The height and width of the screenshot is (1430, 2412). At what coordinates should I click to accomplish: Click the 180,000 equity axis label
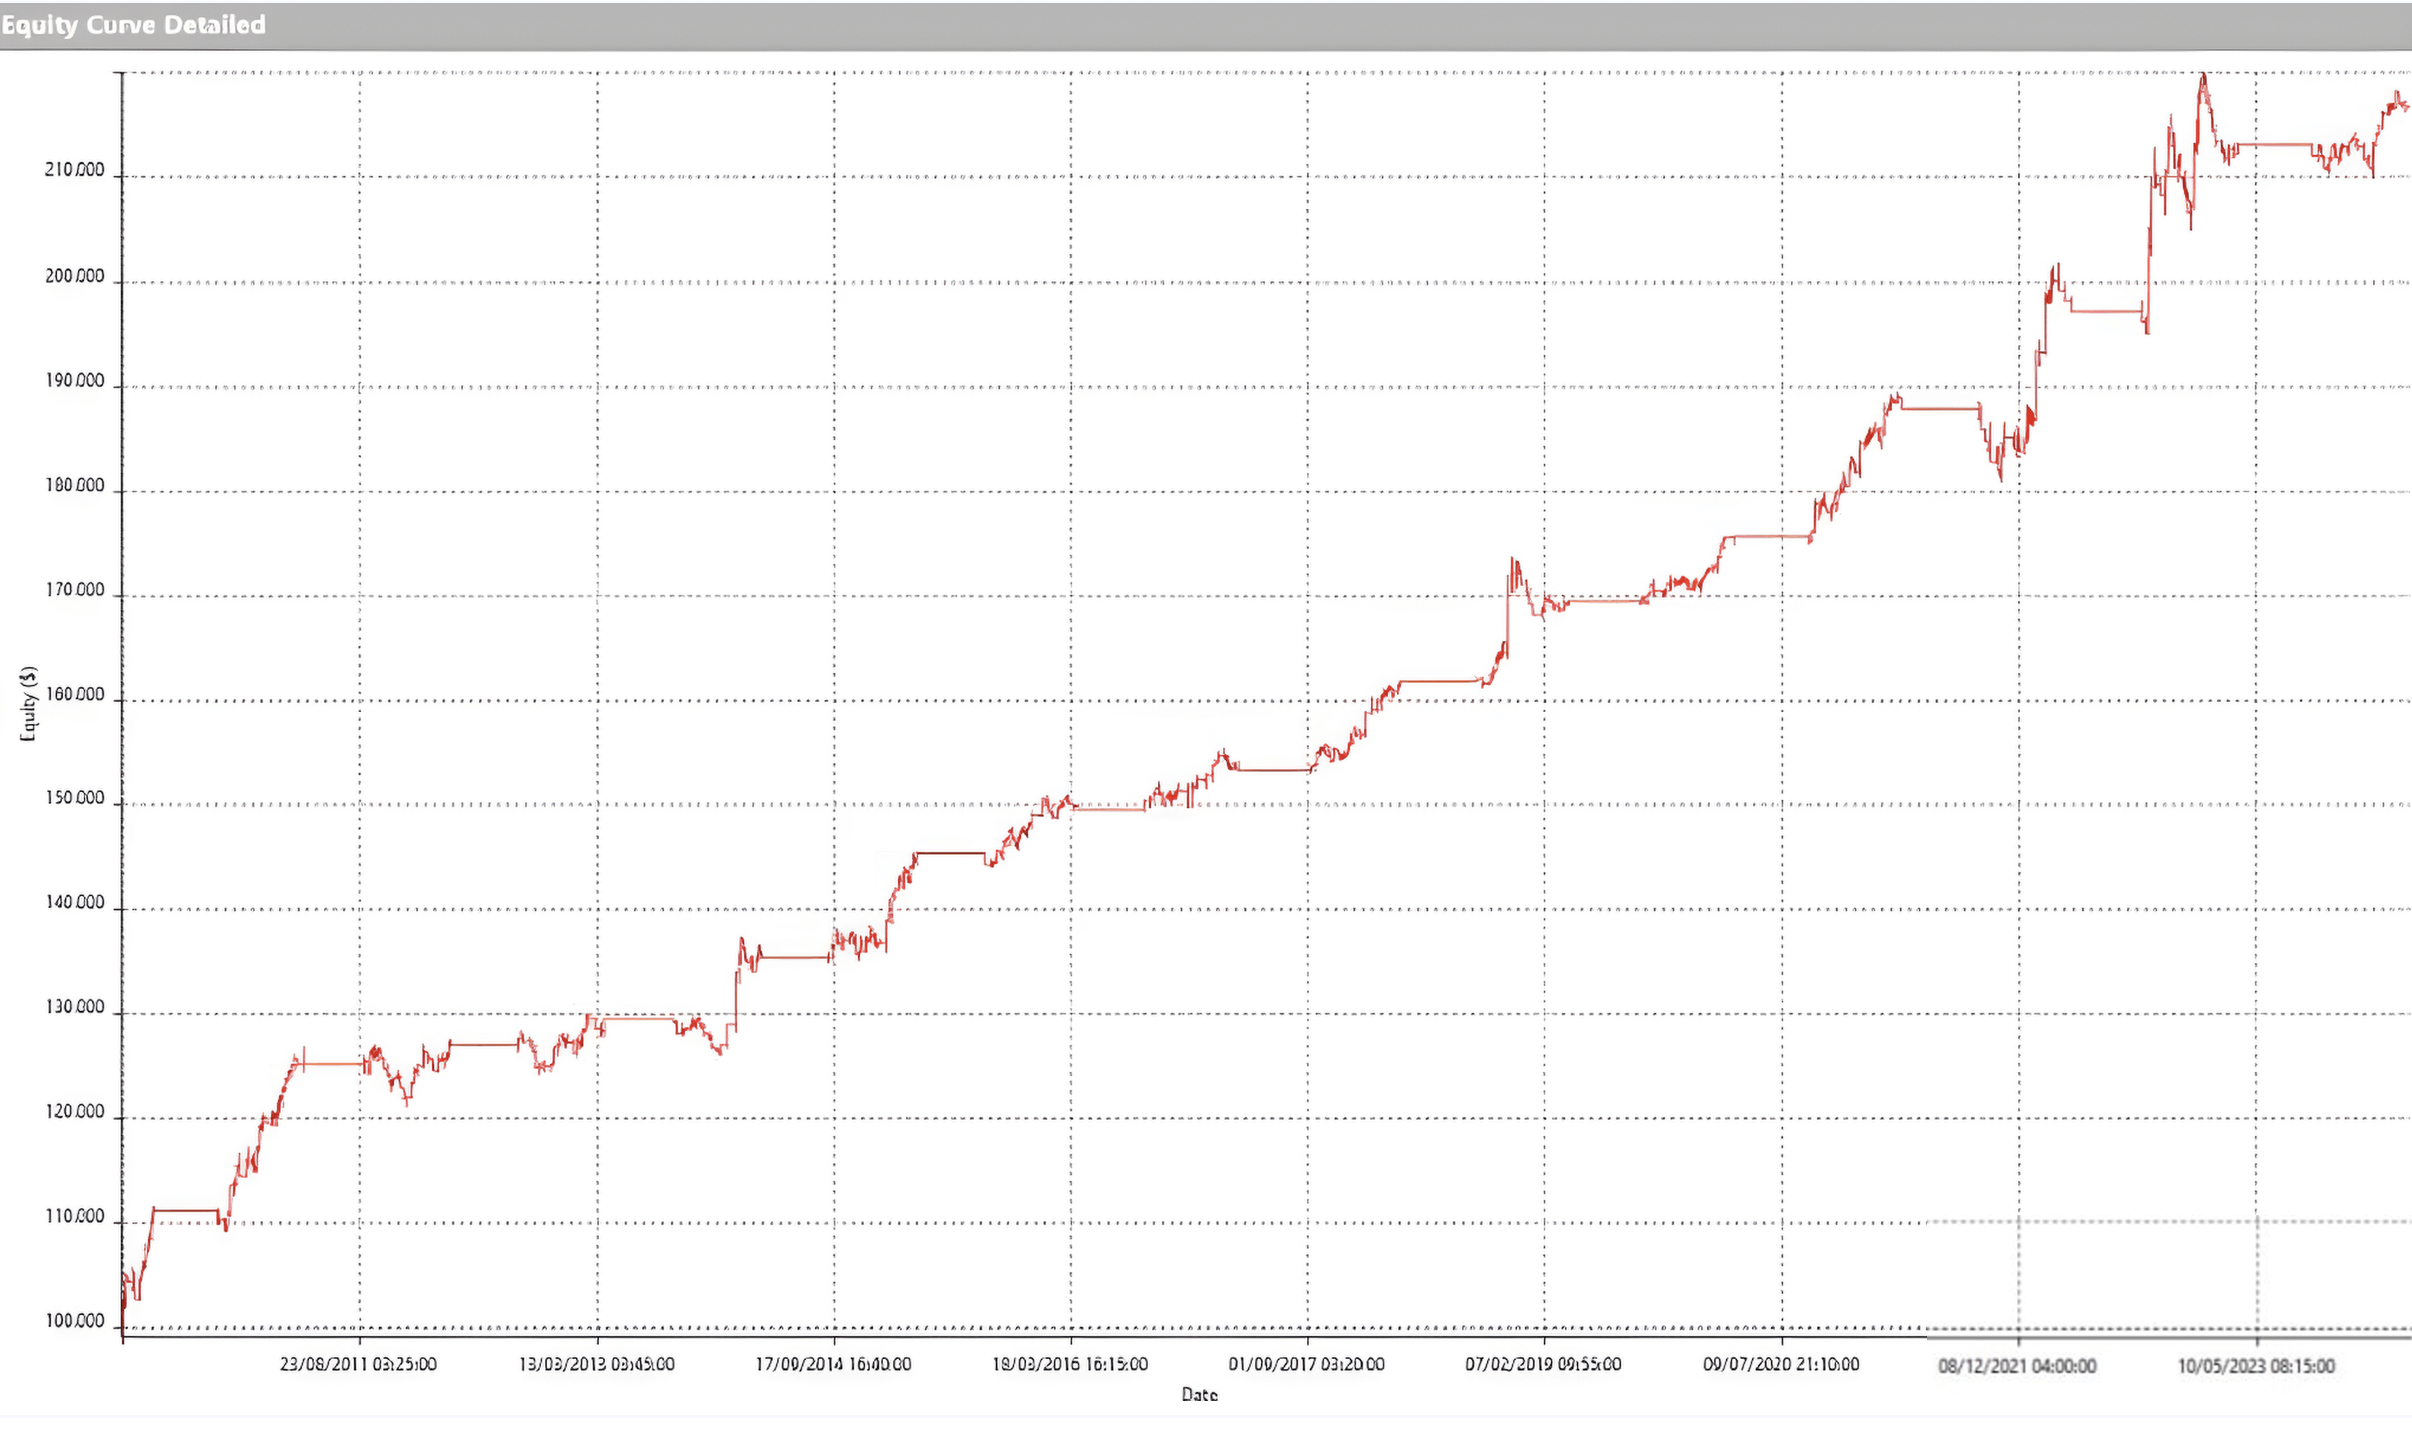click(74, 485)
